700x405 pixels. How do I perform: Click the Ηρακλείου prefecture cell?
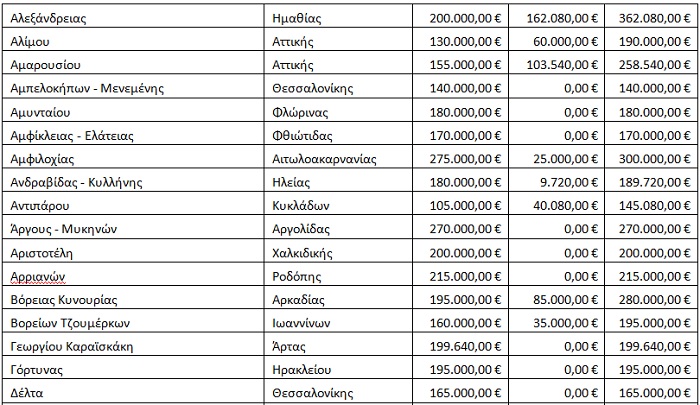pos(338,369)
